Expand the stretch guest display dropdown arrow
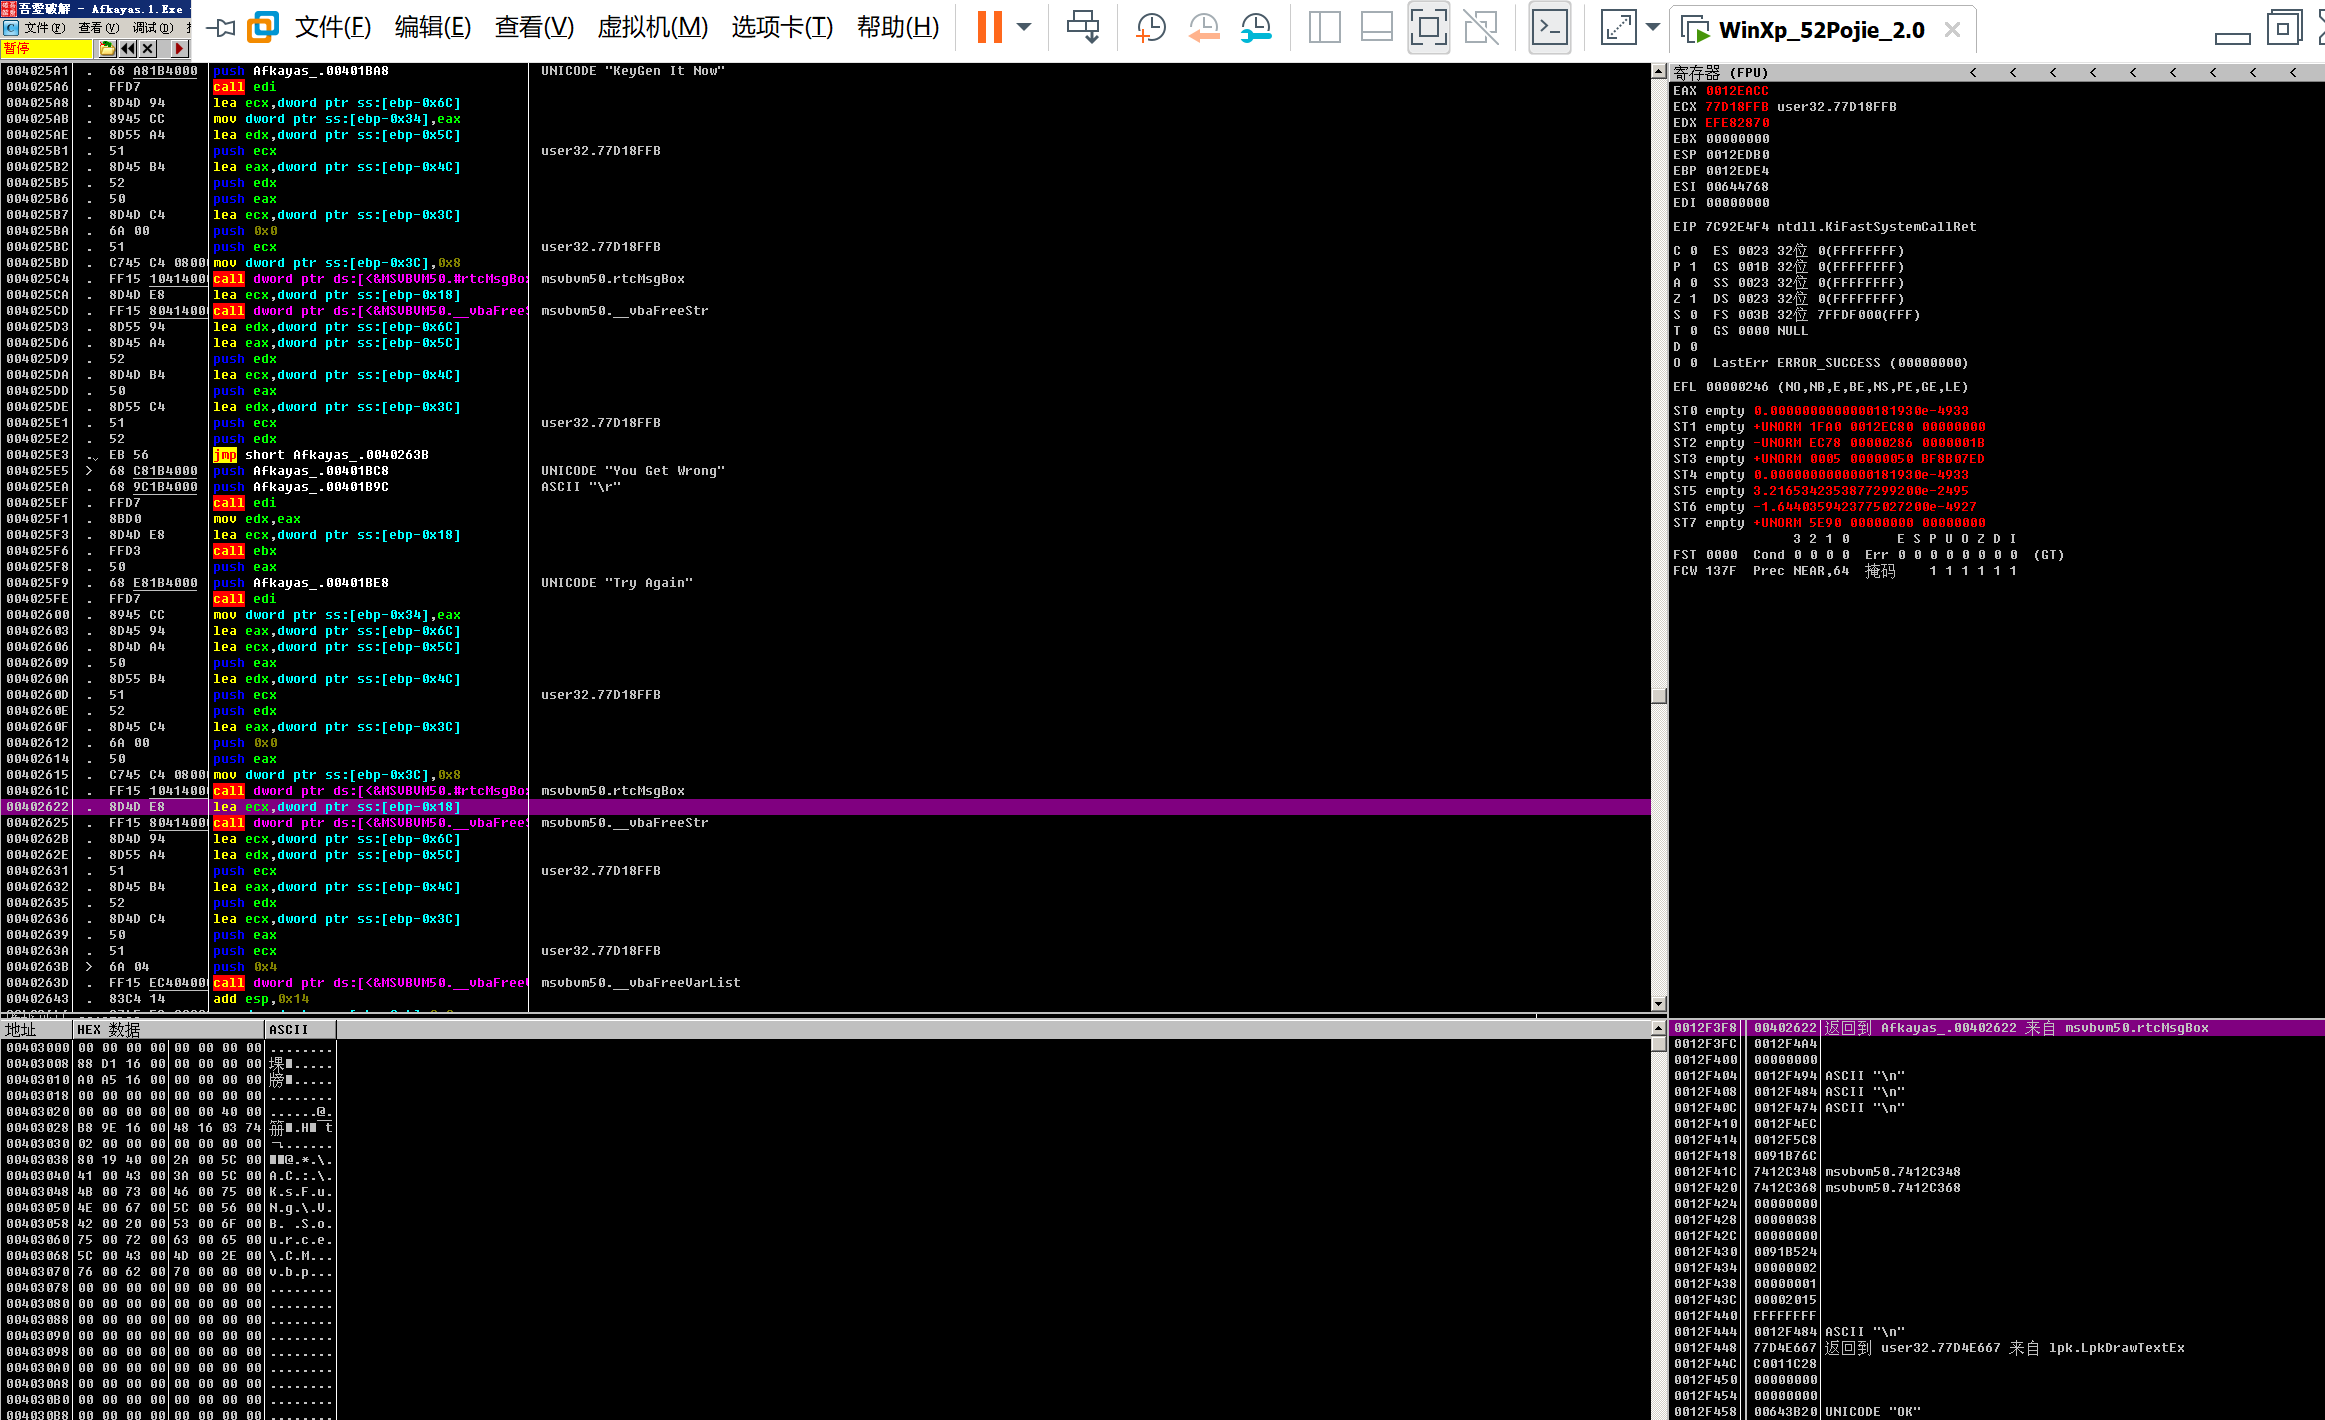This screenshot has width=2325, height=1420. point(1653,27)
